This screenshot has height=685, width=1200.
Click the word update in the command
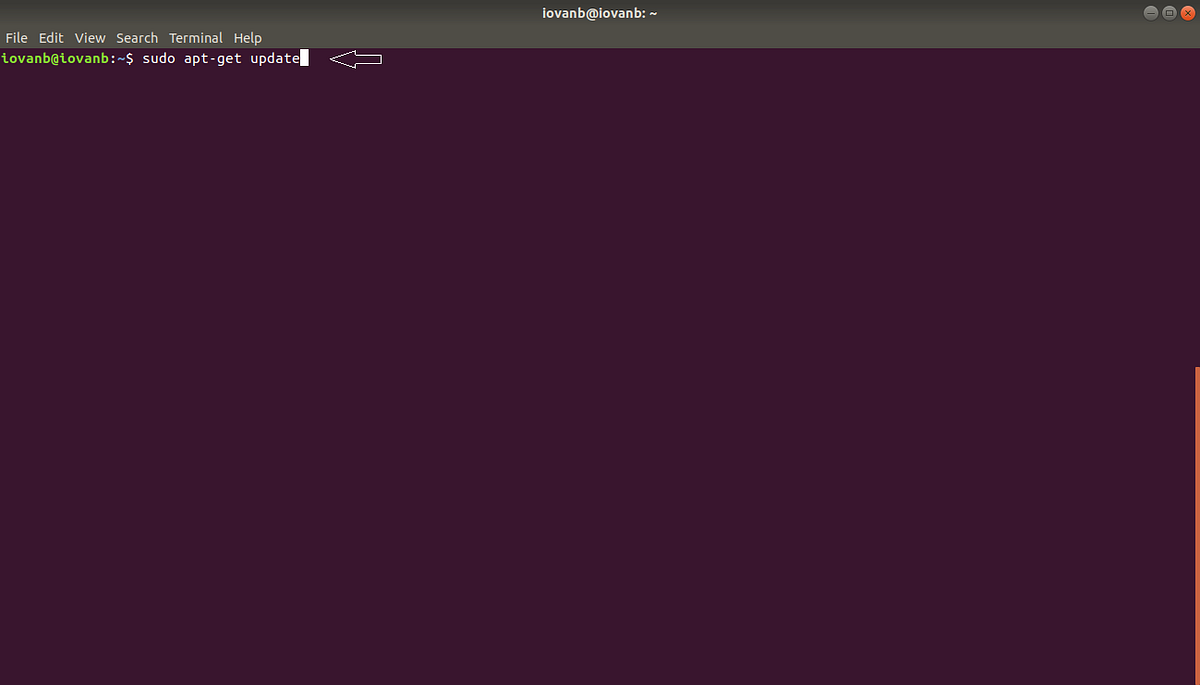click(275, 58)
